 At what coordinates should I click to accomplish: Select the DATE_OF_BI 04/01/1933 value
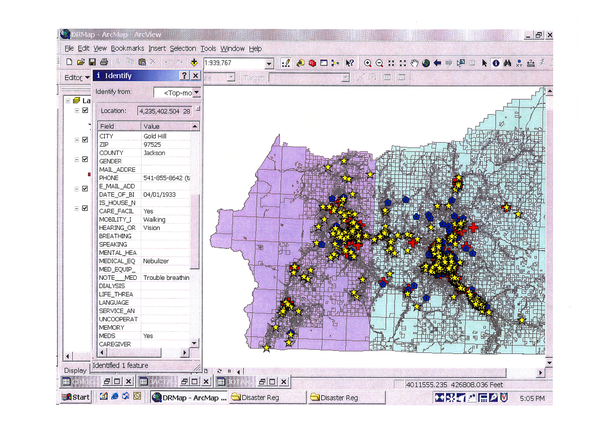pyautogui.click(x=160, y=195)
